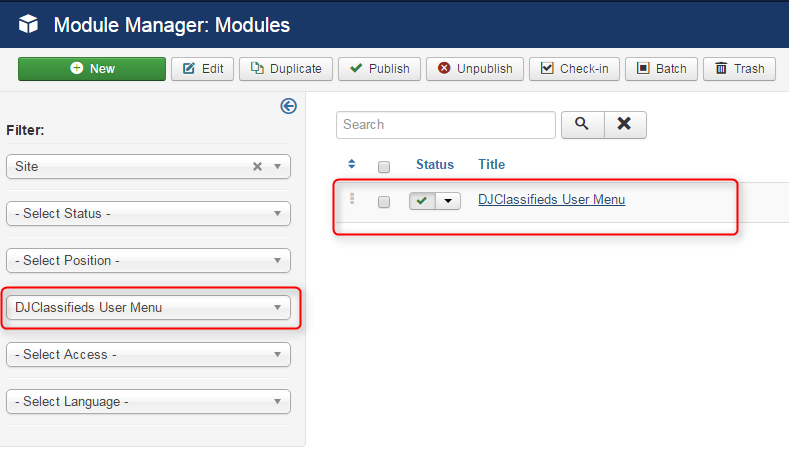Click the Edit toolbar button

coord(202,69)
